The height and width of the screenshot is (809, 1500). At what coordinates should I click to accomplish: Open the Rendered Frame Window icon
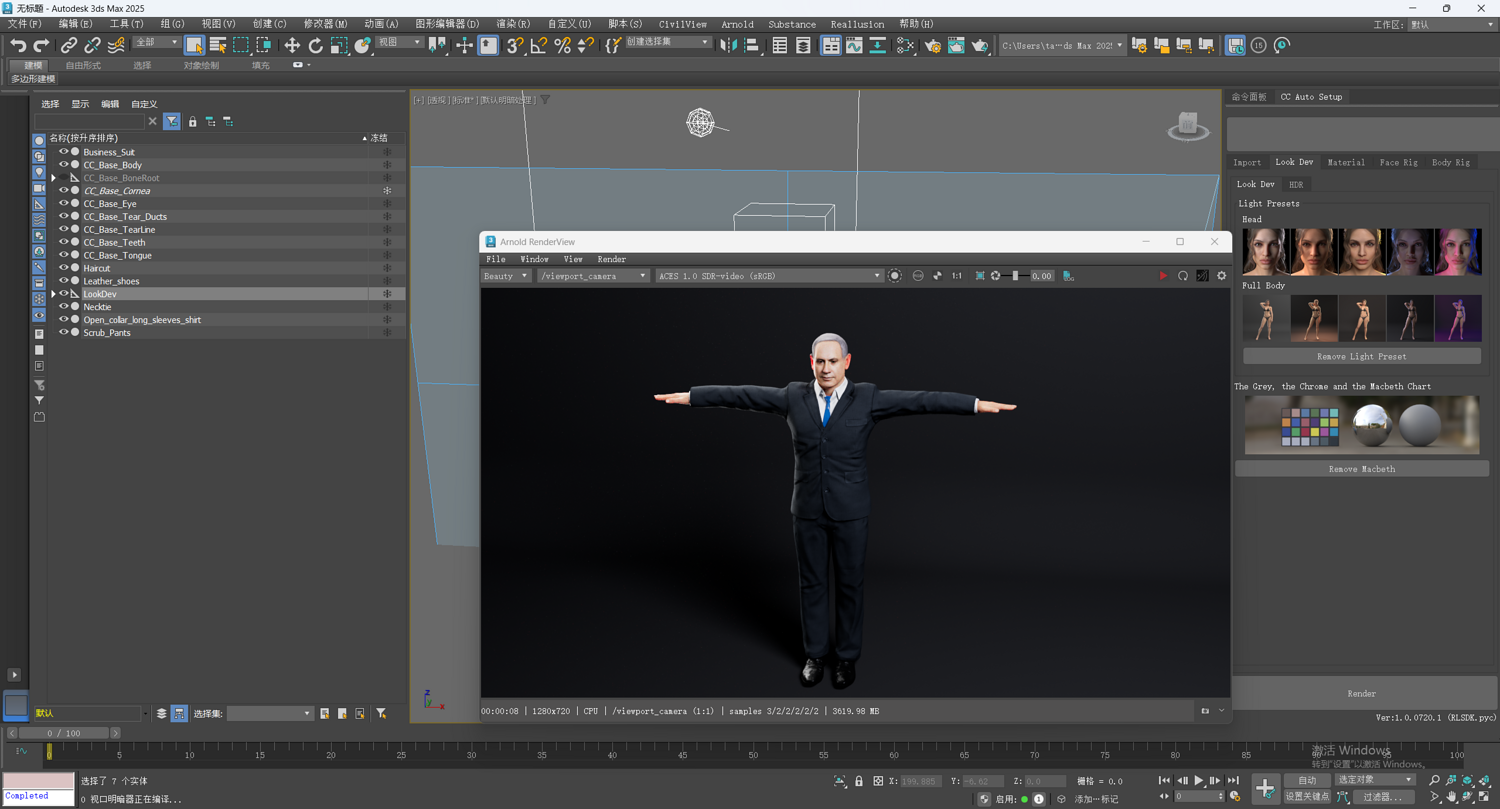[956, 45]
